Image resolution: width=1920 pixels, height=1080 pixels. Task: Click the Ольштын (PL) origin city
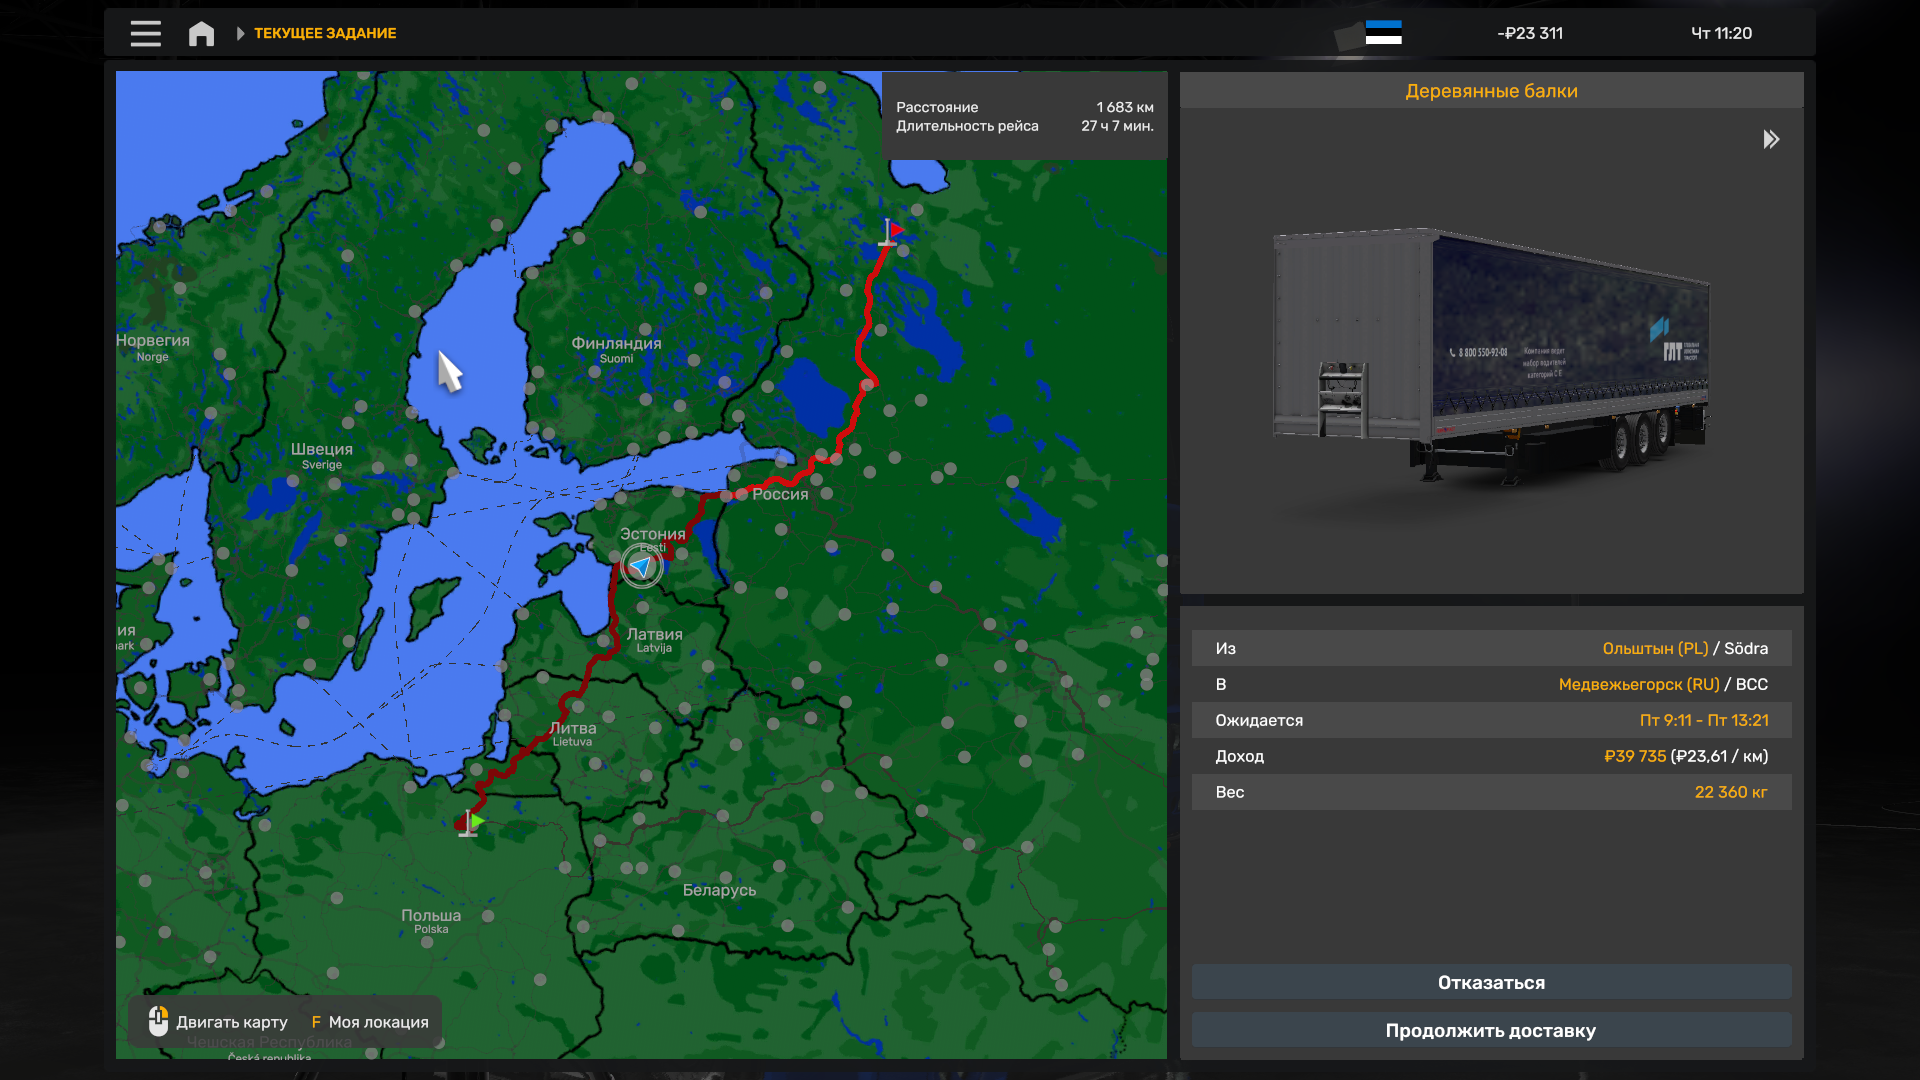pyautogui.click(x=1655, y=648)
